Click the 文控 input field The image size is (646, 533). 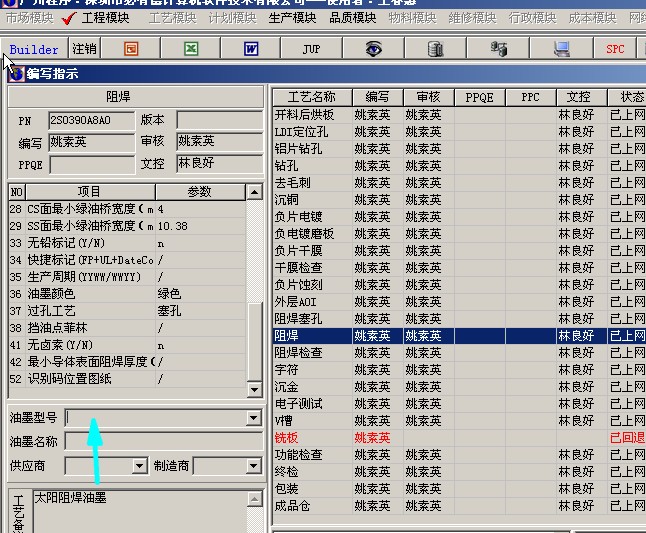(220, 164)
